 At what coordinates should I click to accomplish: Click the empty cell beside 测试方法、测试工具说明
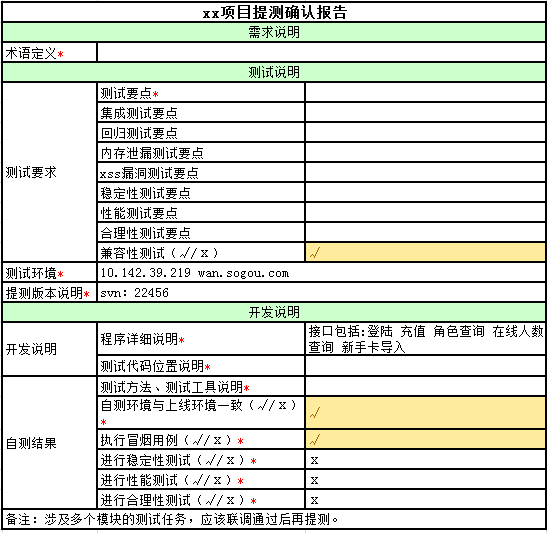click(425, 386)
